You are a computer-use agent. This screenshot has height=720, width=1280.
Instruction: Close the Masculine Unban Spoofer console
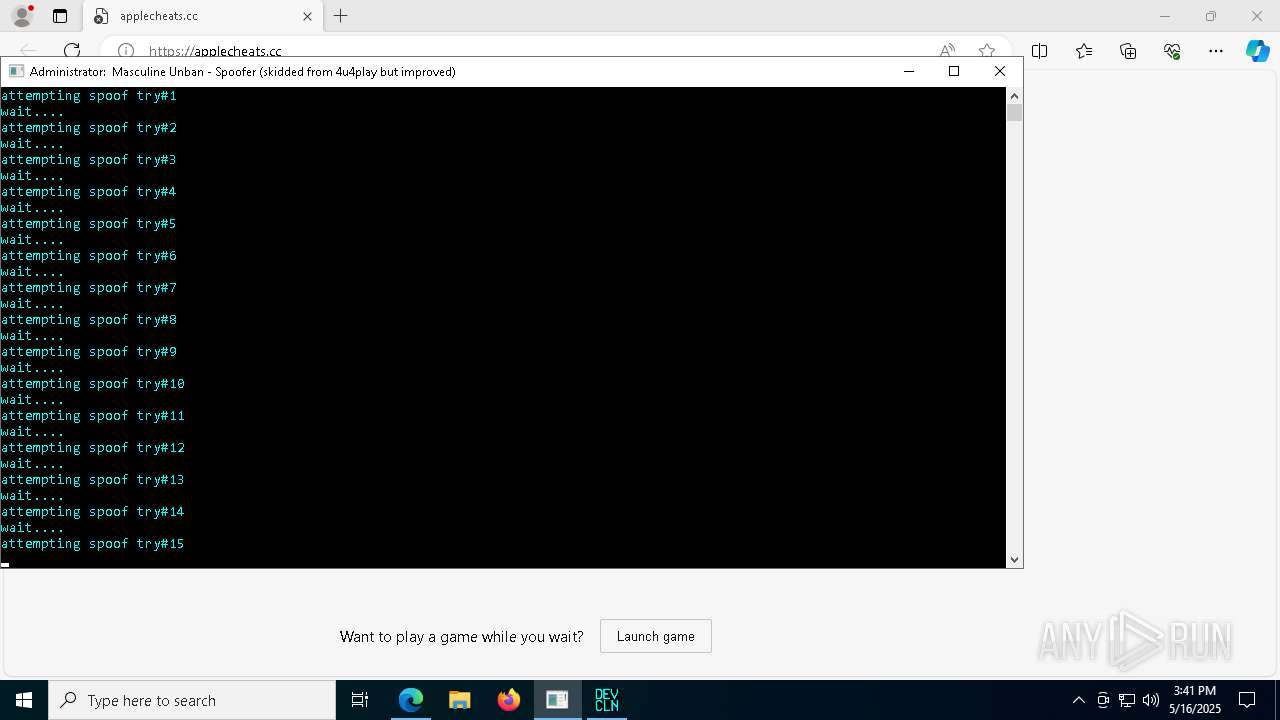point(1000,71)
